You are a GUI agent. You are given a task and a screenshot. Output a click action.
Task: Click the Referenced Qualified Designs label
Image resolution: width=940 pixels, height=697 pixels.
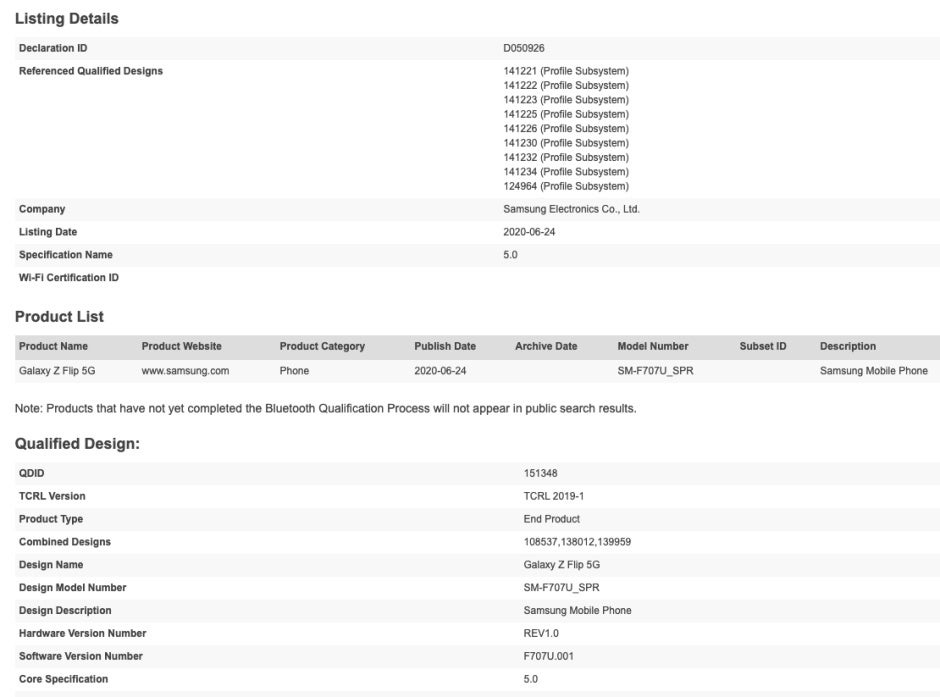coord(91,71)
